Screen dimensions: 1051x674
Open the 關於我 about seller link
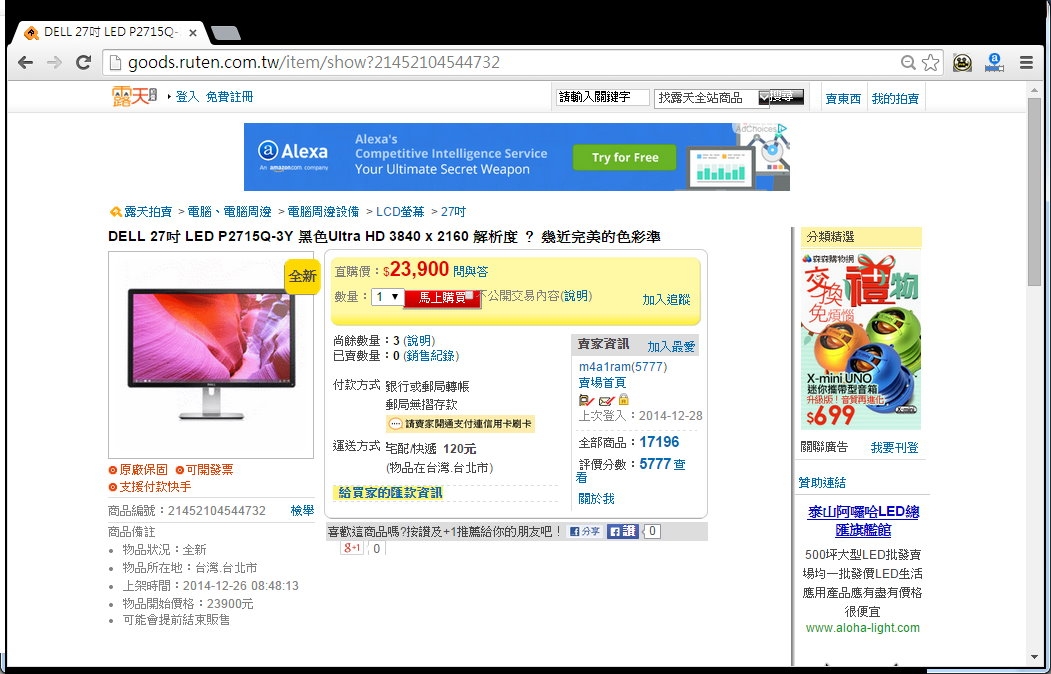596,498
